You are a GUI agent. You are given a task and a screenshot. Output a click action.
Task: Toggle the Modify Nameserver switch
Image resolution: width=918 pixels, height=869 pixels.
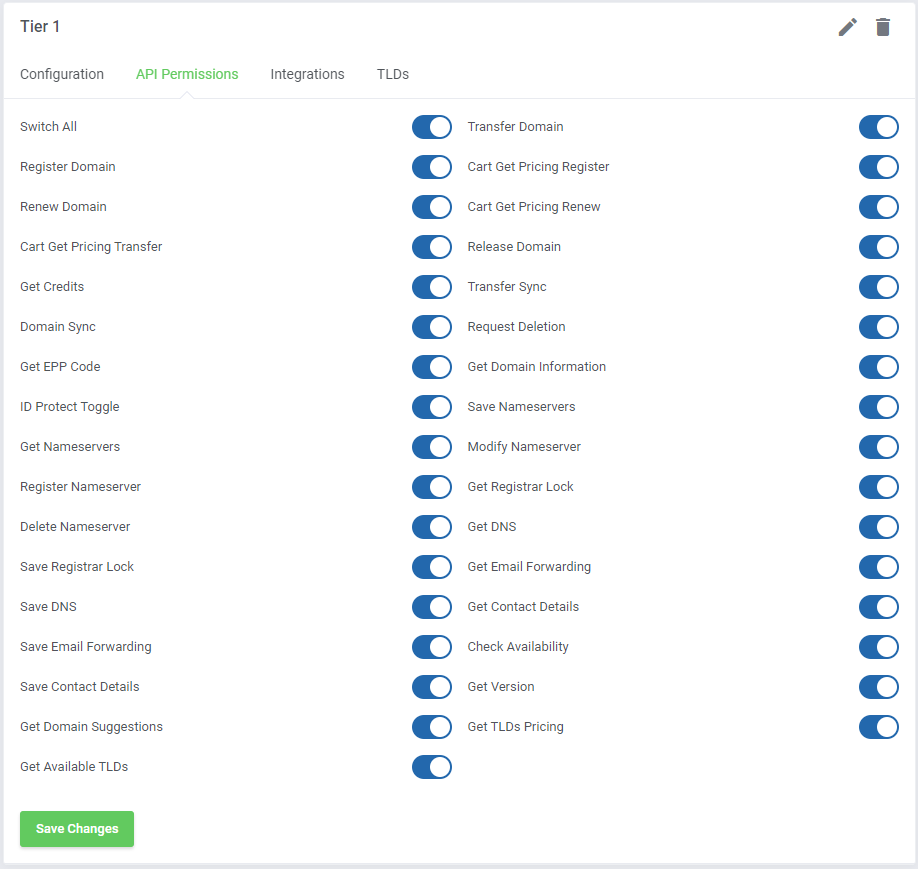pyautogui.click(x=879, y=447)
